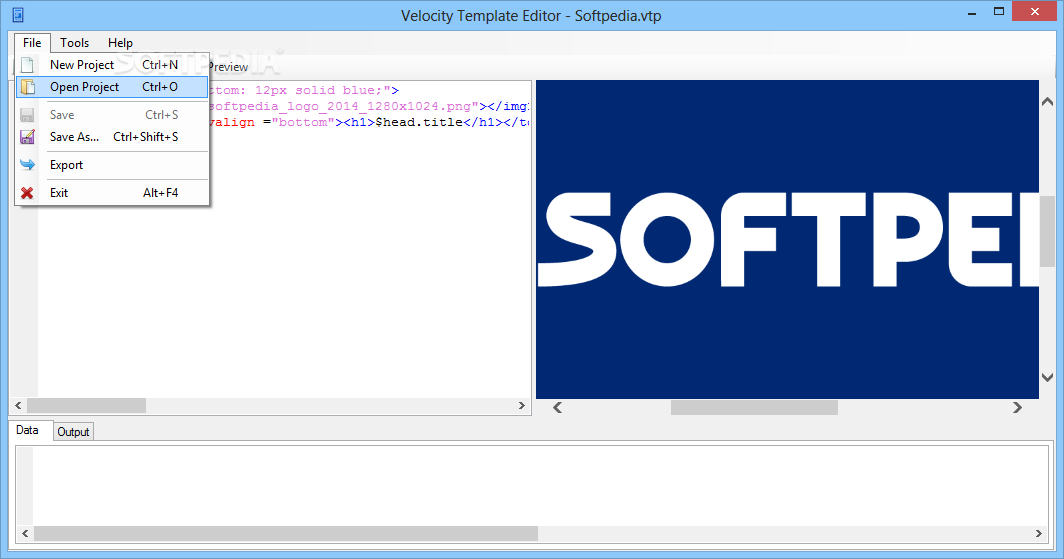Choose New Project from File menu
Screen dimensions: 1064x559
pyautogui.click(x=112, y=65)
